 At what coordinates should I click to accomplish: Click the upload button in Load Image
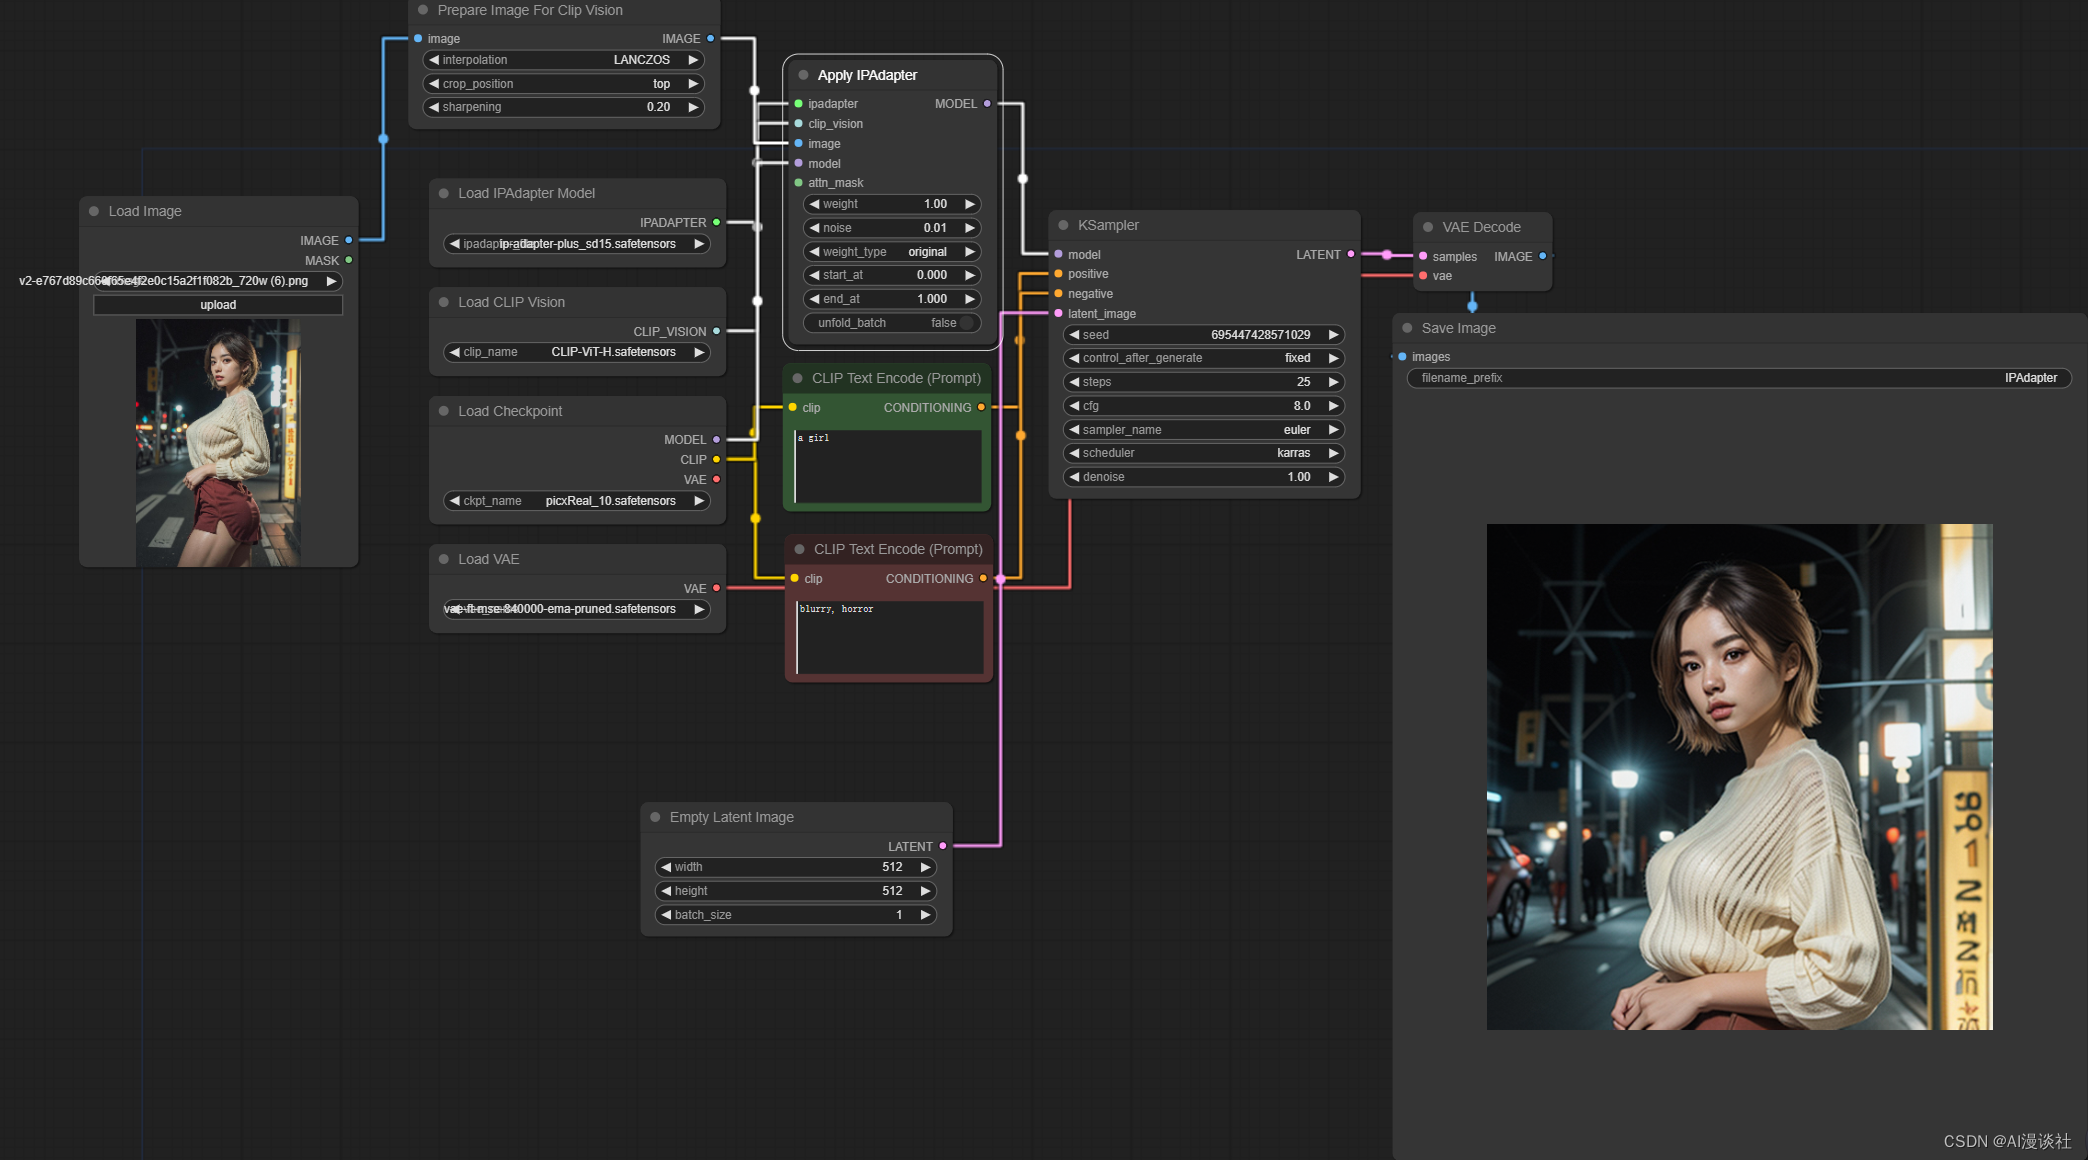tap(218, 305)
